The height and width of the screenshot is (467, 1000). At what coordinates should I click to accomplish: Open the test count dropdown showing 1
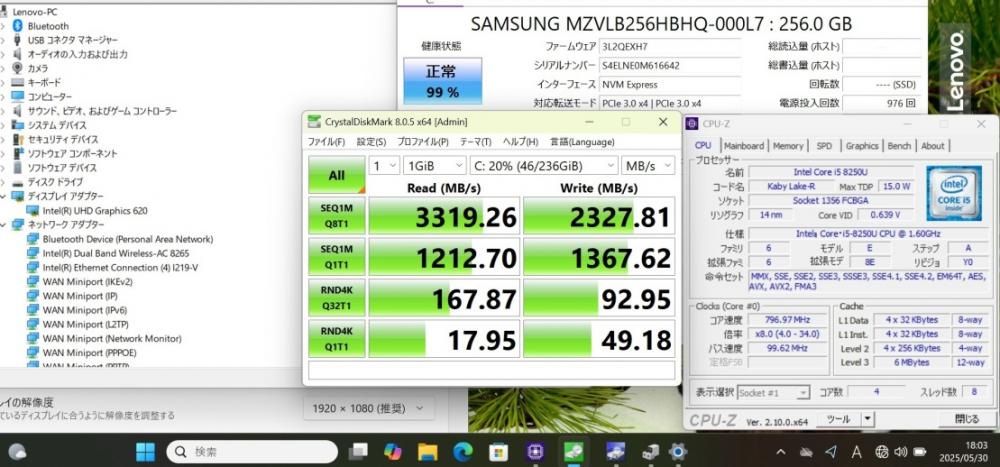[384, 166]
